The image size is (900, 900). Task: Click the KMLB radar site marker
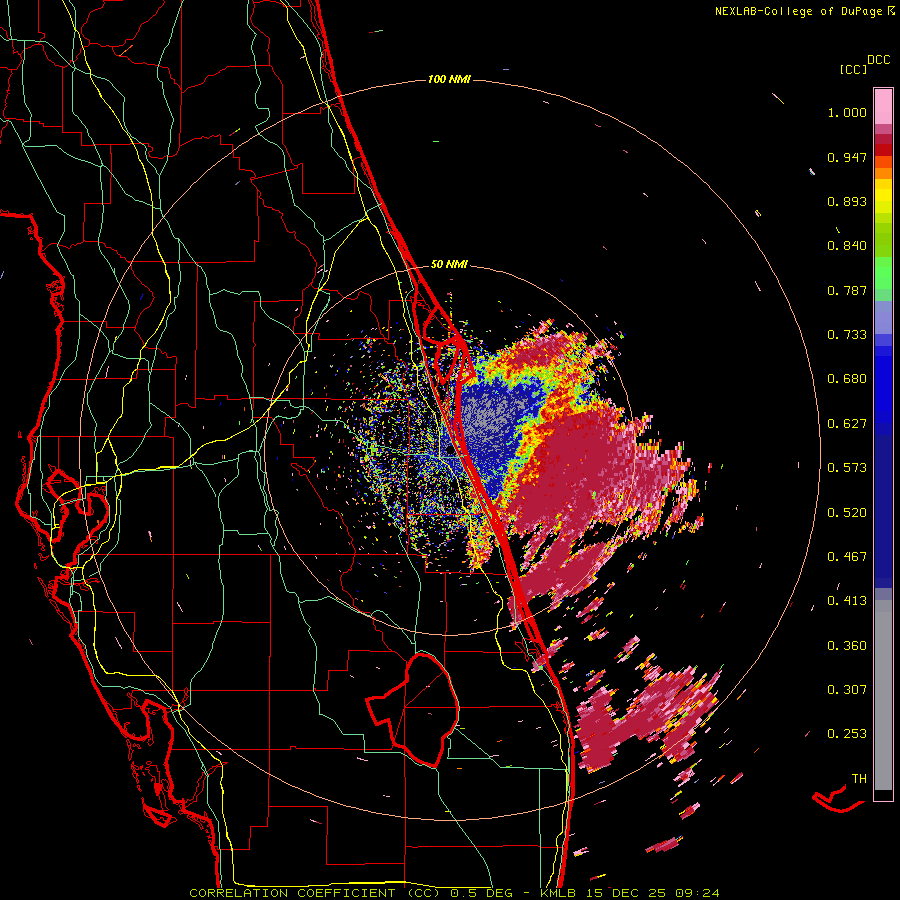click(449, 452)
